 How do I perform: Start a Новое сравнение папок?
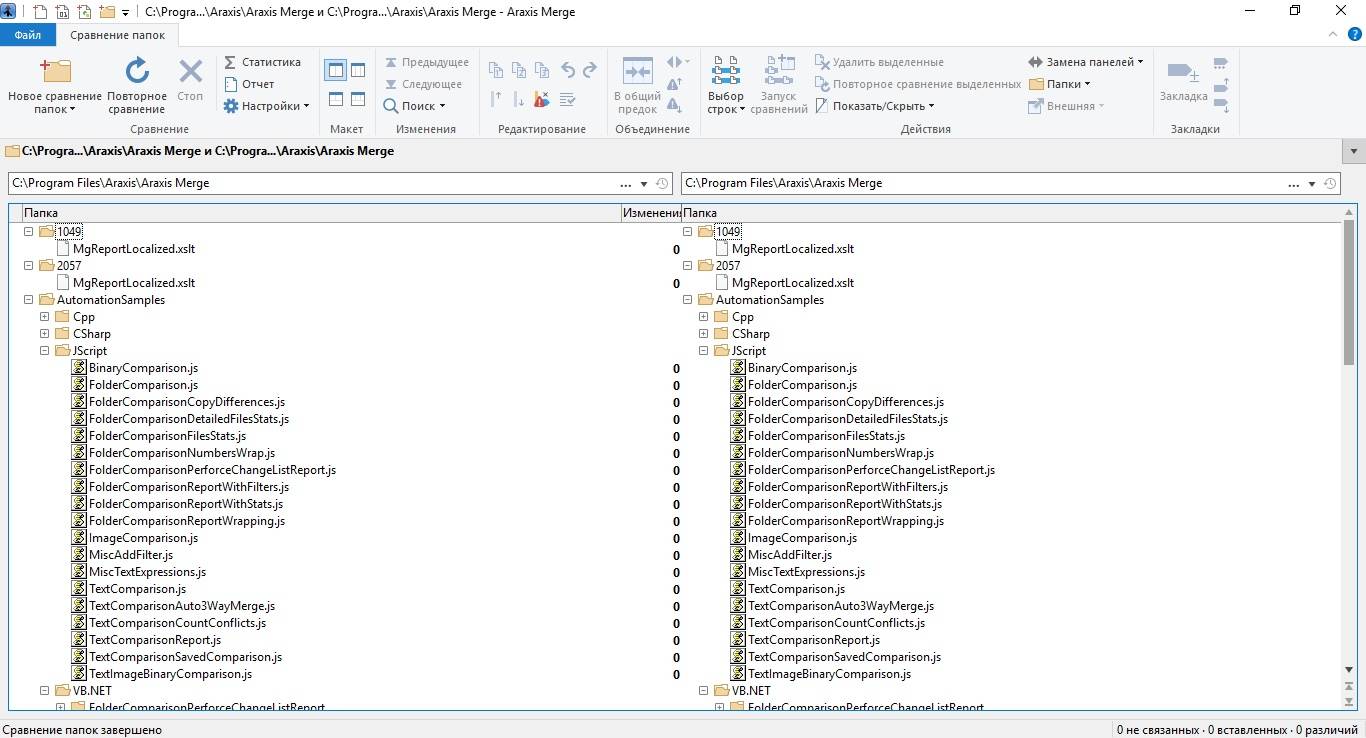point(55,86)
